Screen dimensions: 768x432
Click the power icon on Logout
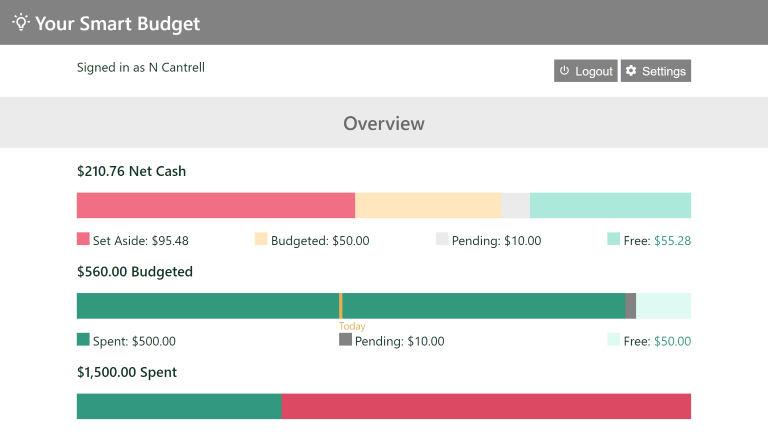[x=565, y=71]
